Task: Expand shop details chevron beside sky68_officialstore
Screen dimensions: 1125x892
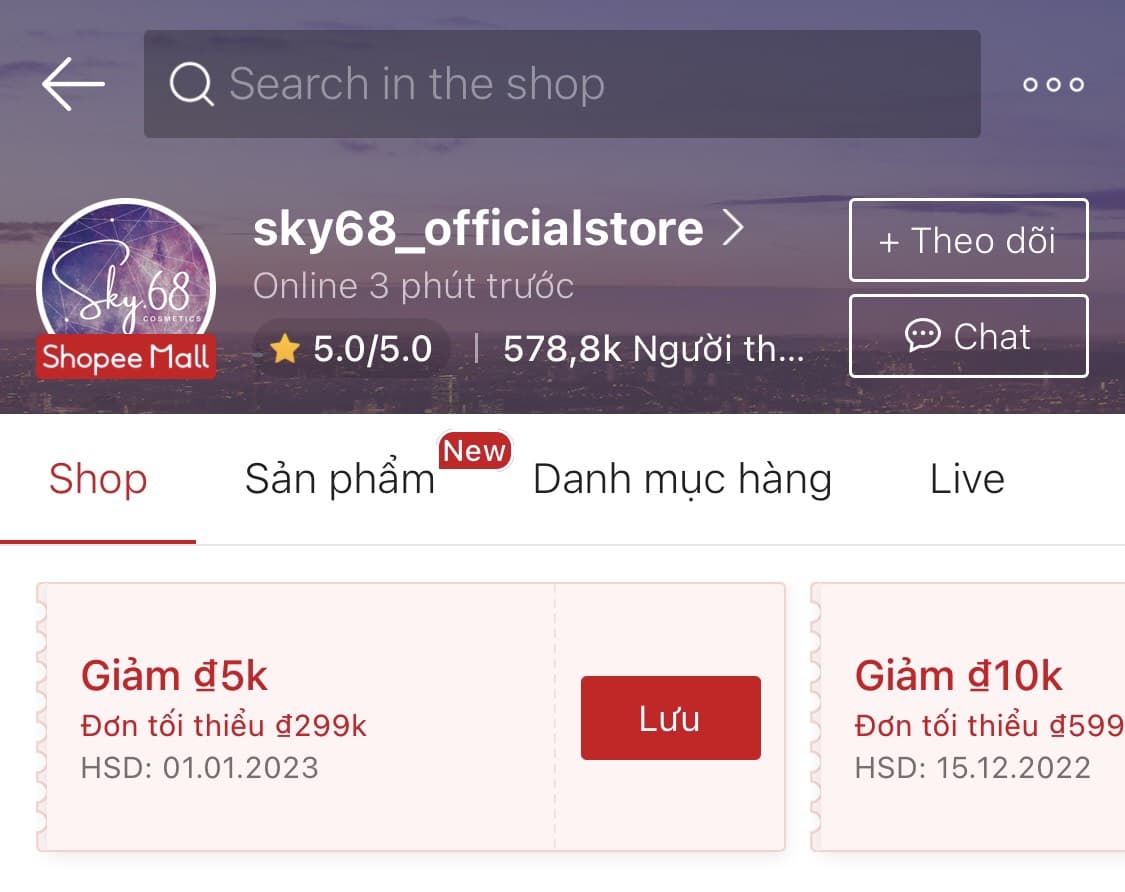Action: [x=734, y=229]
